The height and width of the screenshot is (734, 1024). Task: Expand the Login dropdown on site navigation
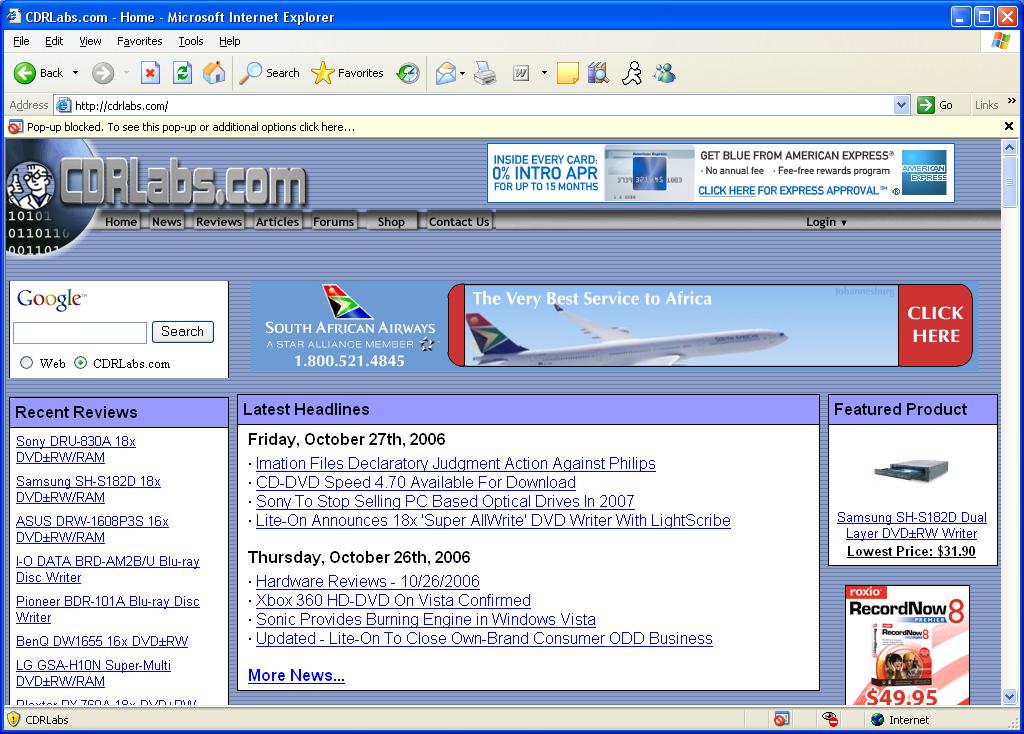826,222
